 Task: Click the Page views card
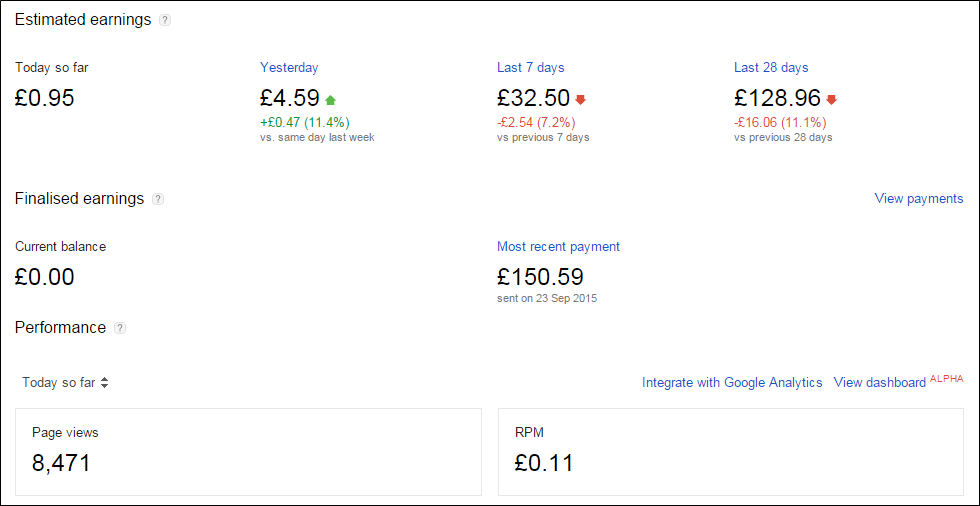pos(248,452)
